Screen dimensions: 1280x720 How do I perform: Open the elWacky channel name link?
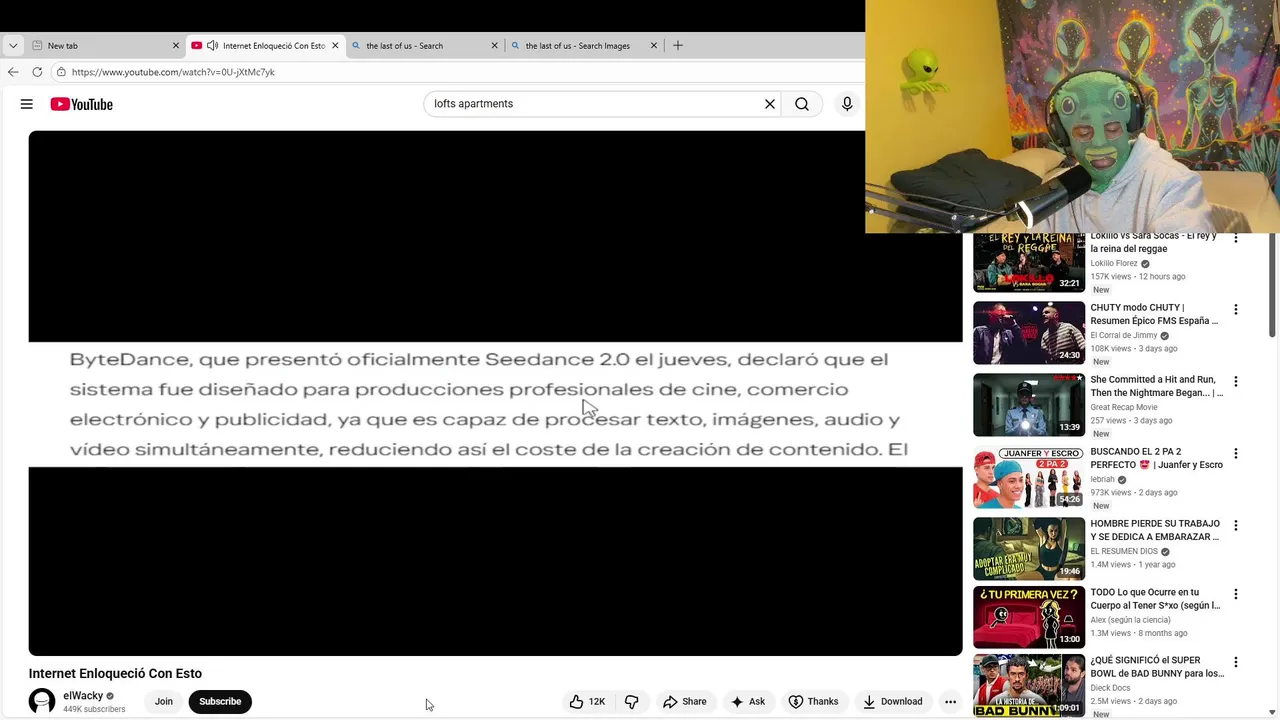pyautogui.click(x=83, y=696)
